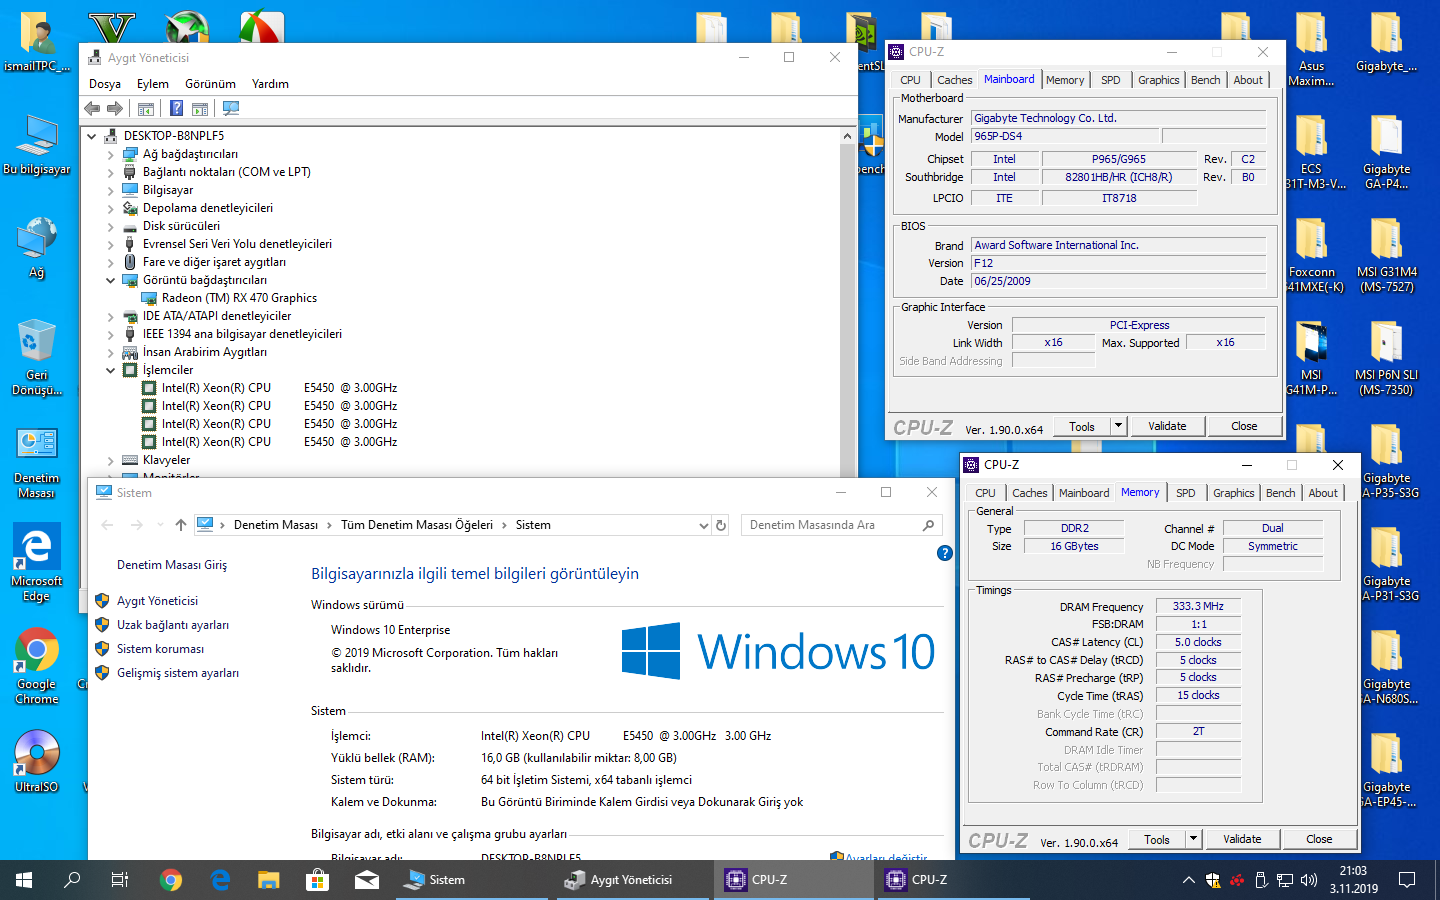Click Tools button in CPU-Z Memory window
Screen dimensions: 1440x900
[1157, 839]
